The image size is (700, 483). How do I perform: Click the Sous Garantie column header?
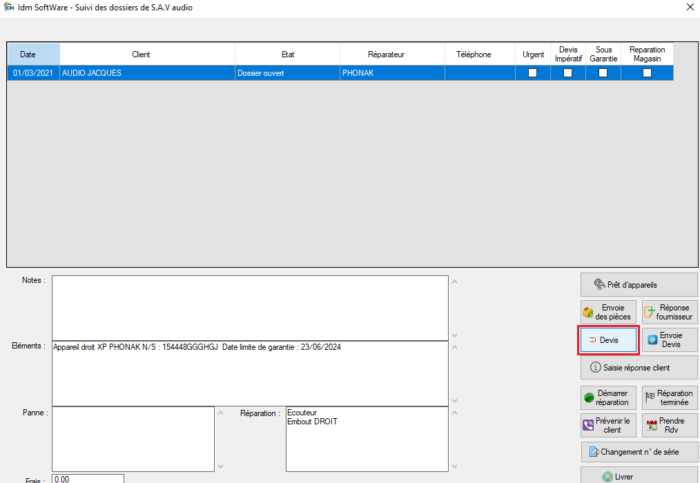pyautogui.click(x=603, y=54)
